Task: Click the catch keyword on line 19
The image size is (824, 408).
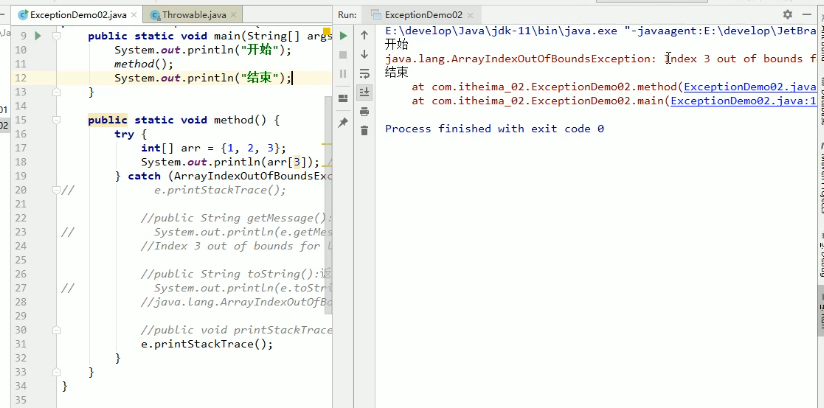Action: coord(144,176)
